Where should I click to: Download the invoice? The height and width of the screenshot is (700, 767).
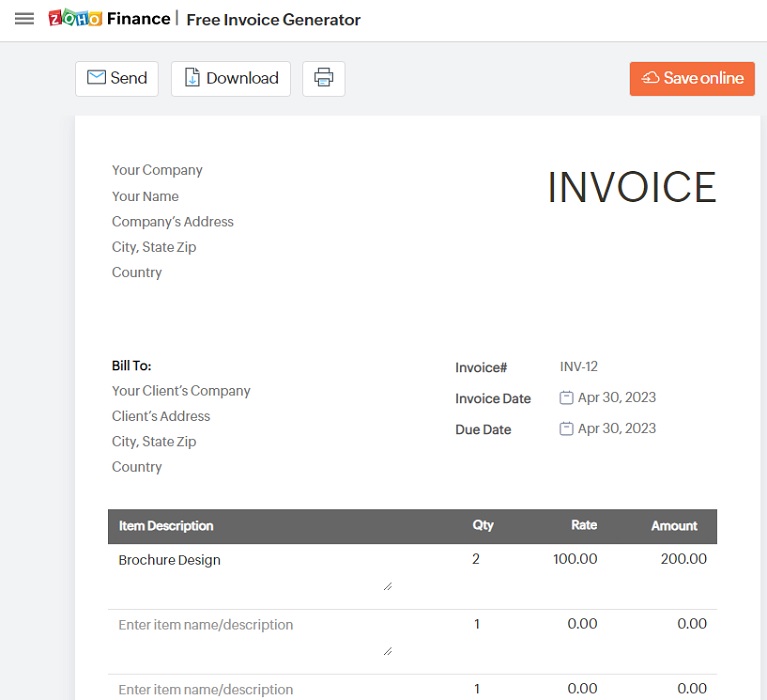pos(231,78)
